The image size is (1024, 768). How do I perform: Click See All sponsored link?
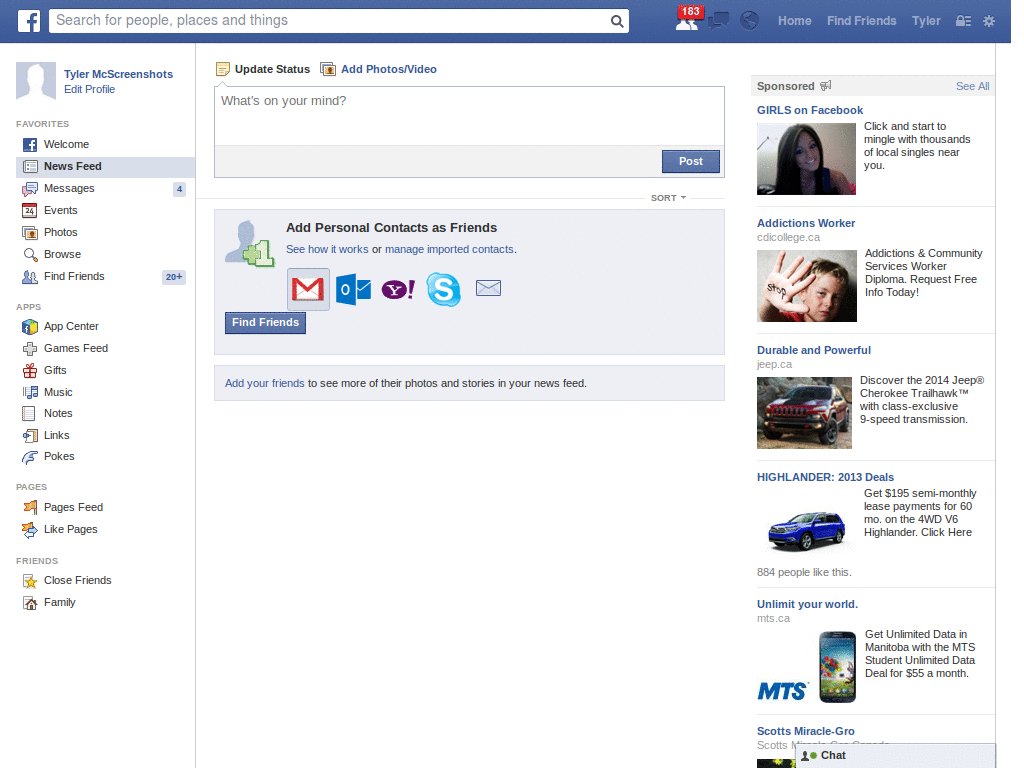coord(972,86)
